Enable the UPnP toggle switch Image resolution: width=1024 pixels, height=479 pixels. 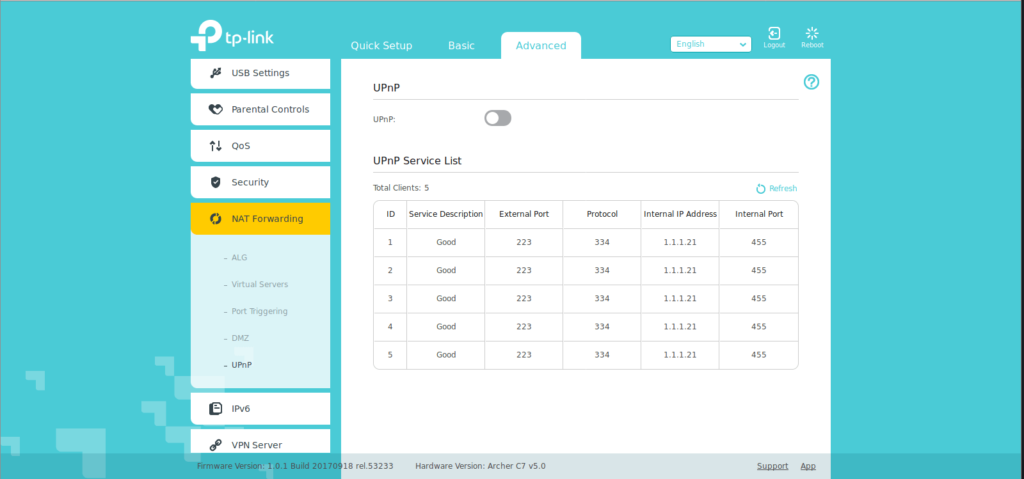(497, 118)
